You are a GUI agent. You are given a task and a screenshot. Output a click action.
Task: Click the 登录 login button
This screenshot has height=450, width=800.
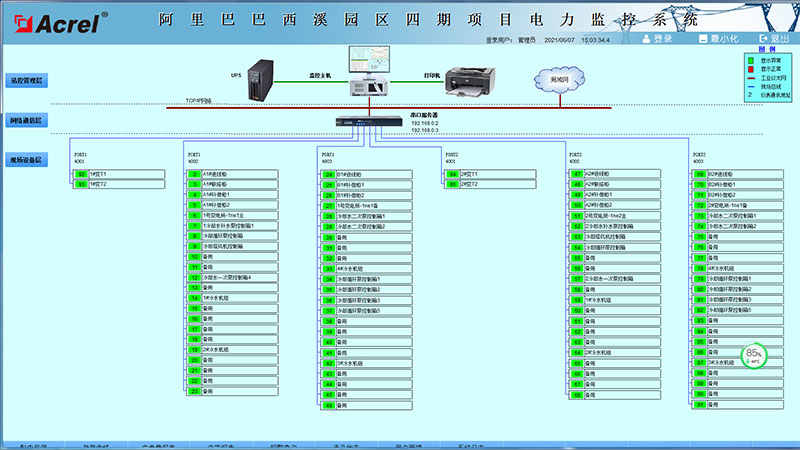point(656,39)
